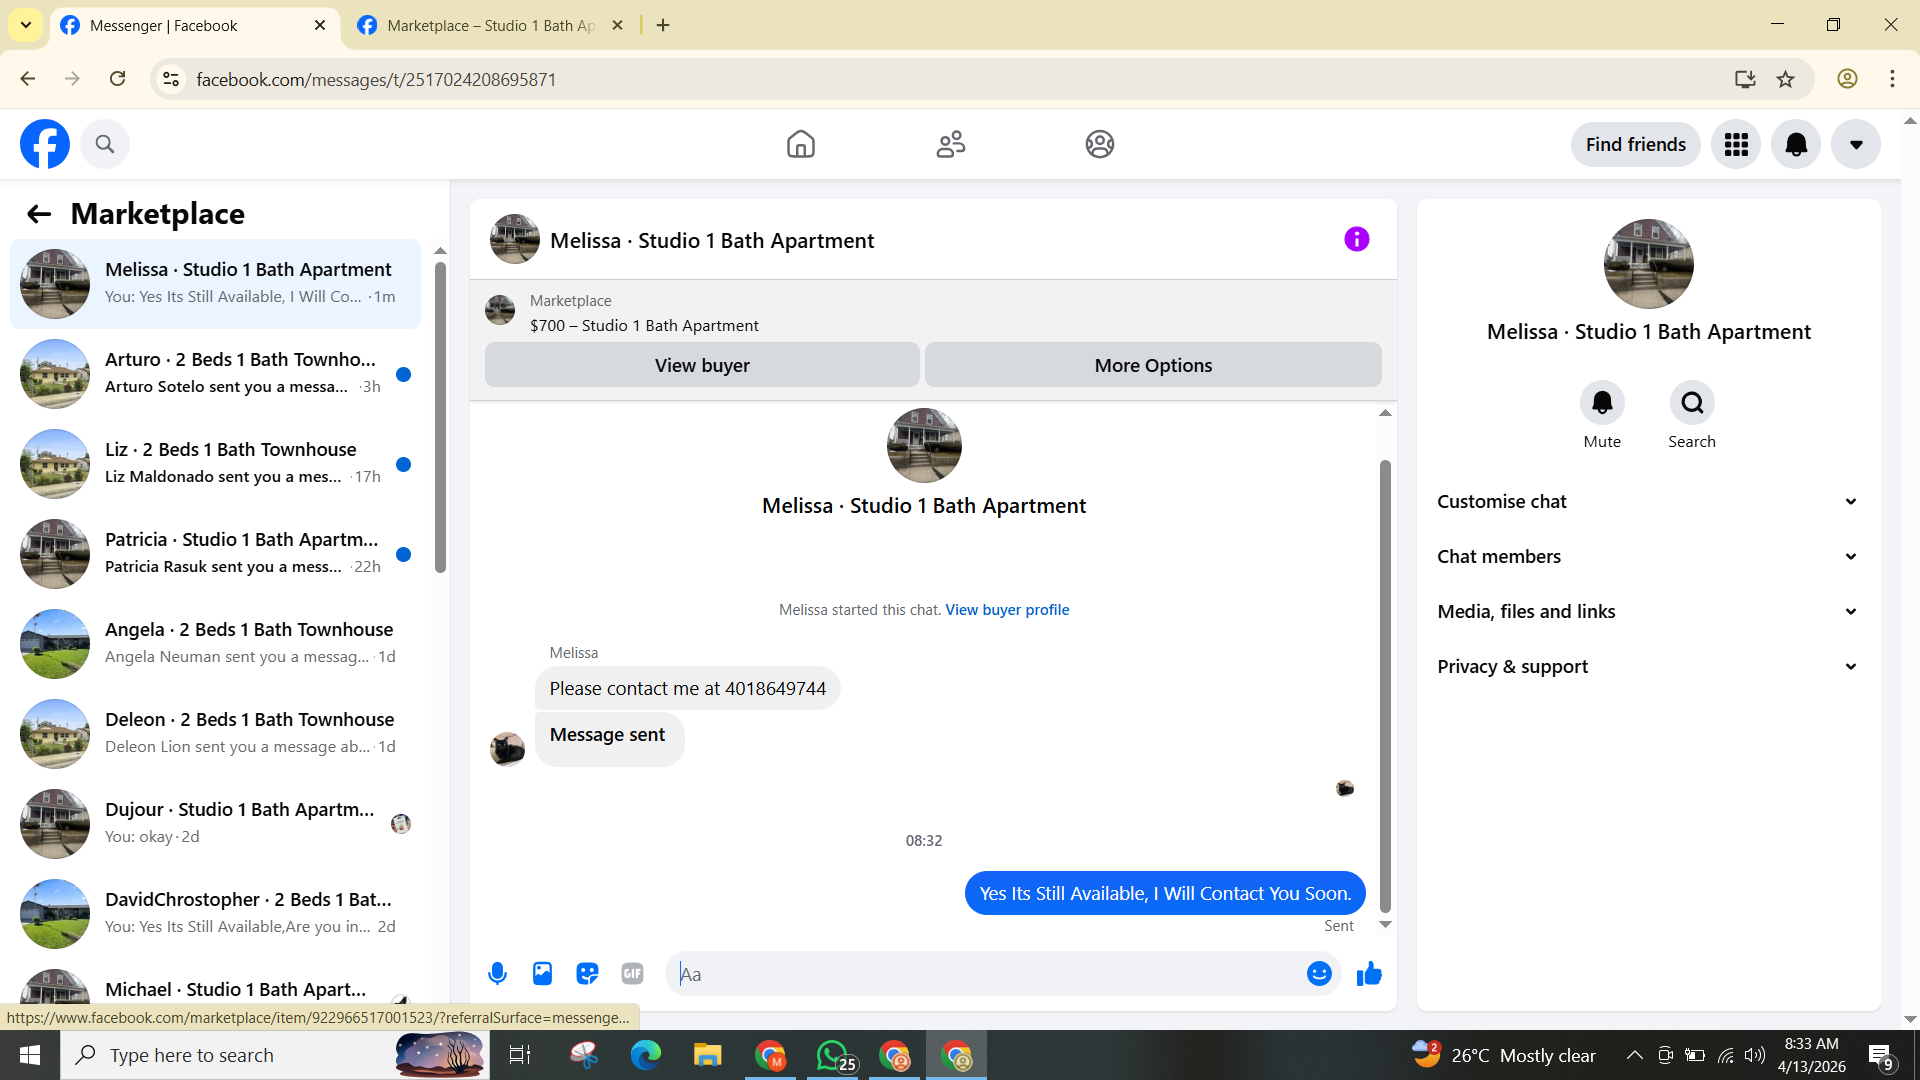The height and width of the screenshot is (1080, 1920).
Task: Open the Facebook menu grid icon
Action: tap(1736, 144)
